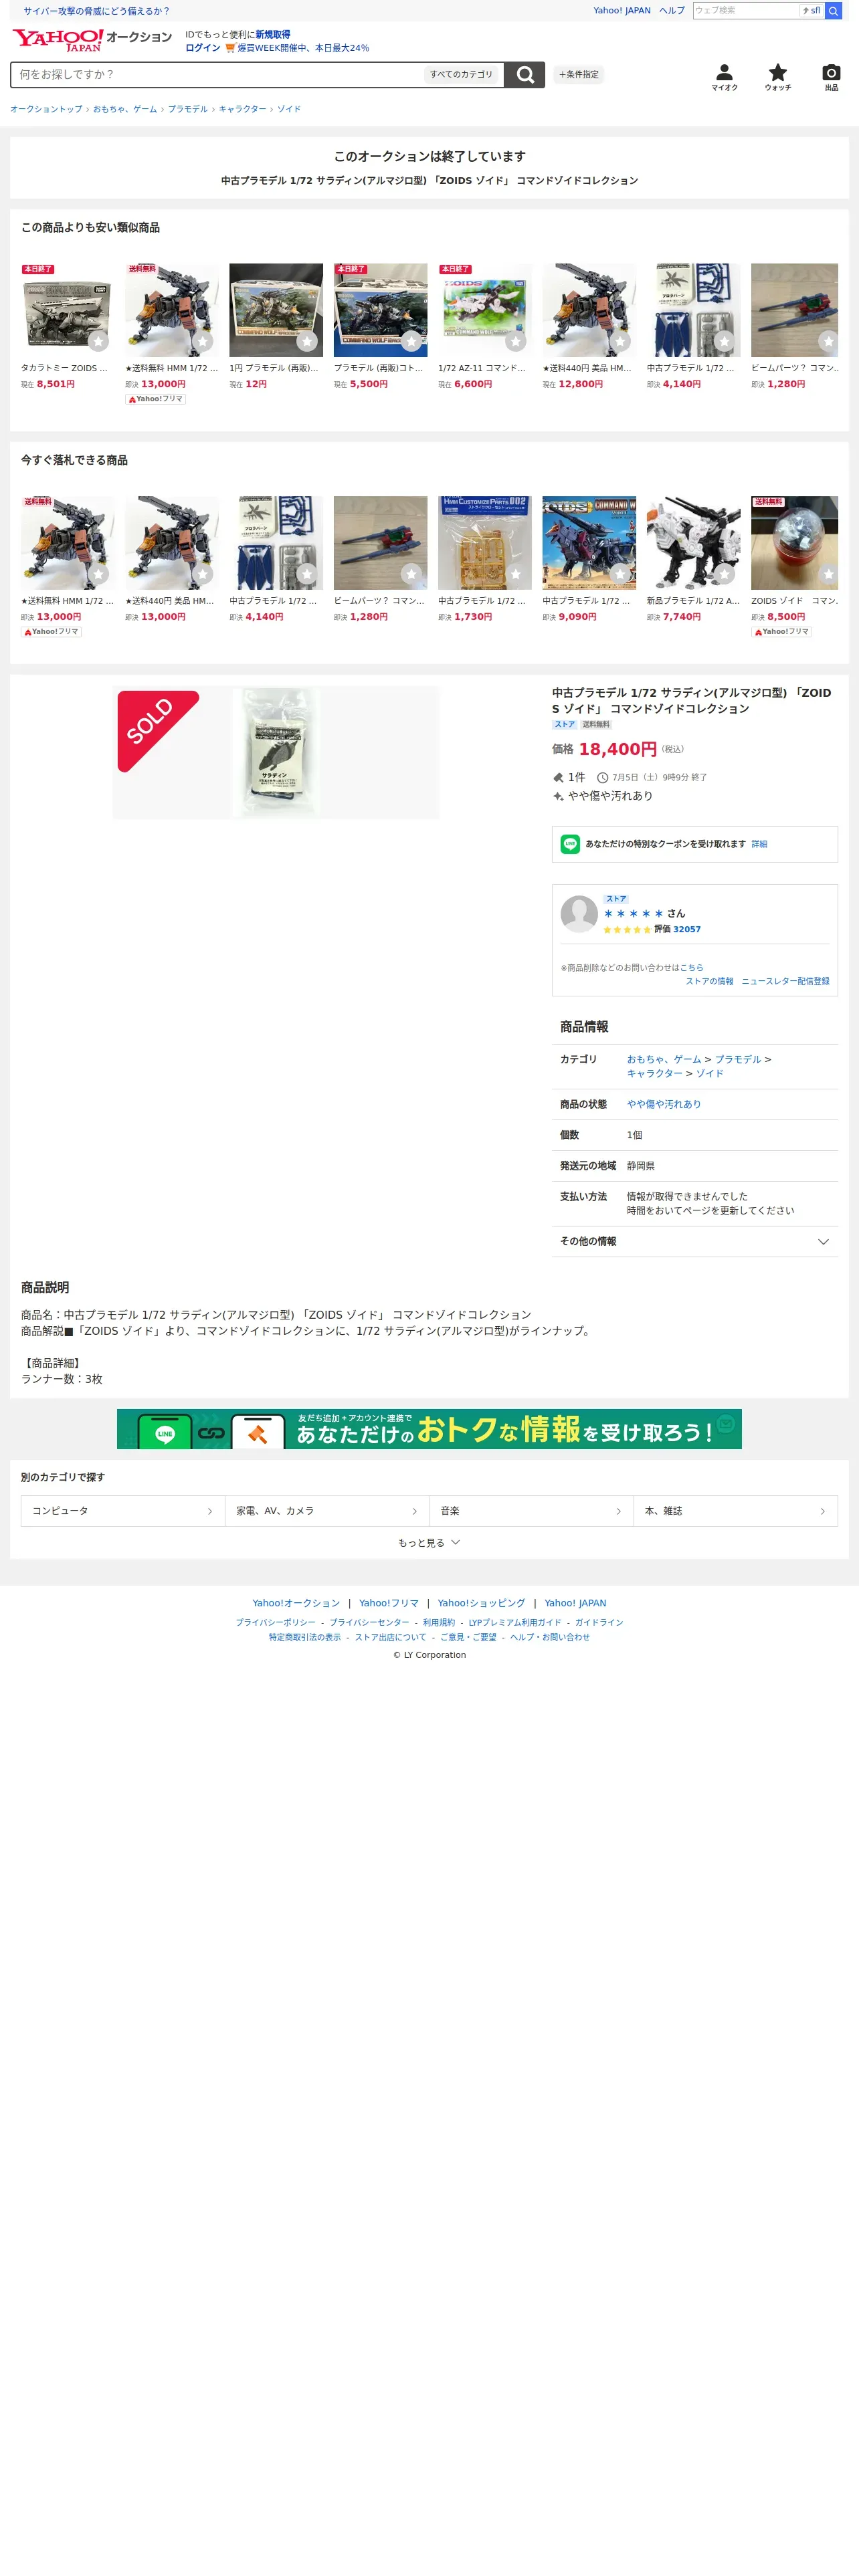Click ストアの情報 link
Viewport: 859px width, 2576px height.
709,981
